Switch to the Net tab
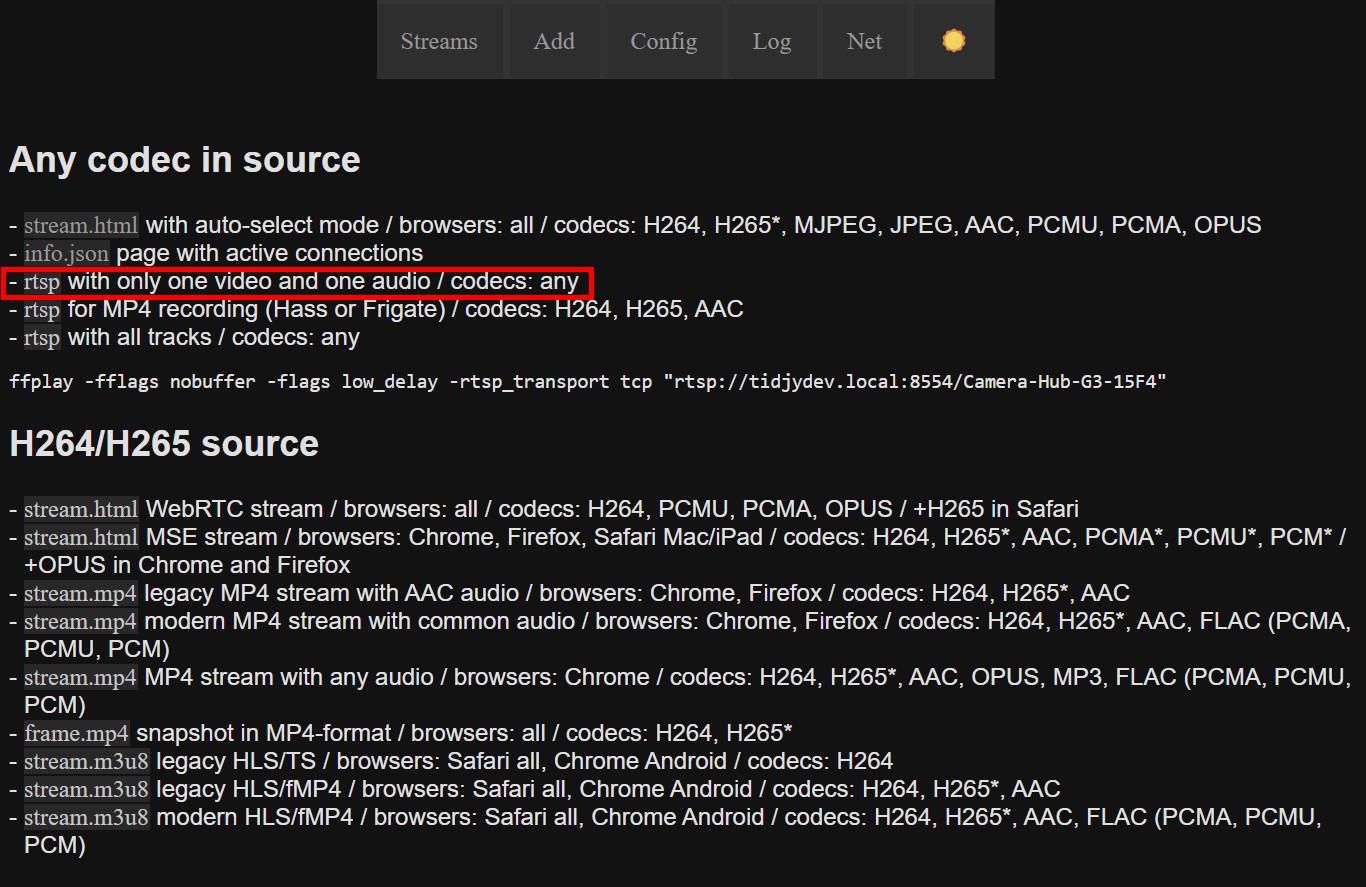Screen dimensions: 1366x887 click(x=864, y=41)
